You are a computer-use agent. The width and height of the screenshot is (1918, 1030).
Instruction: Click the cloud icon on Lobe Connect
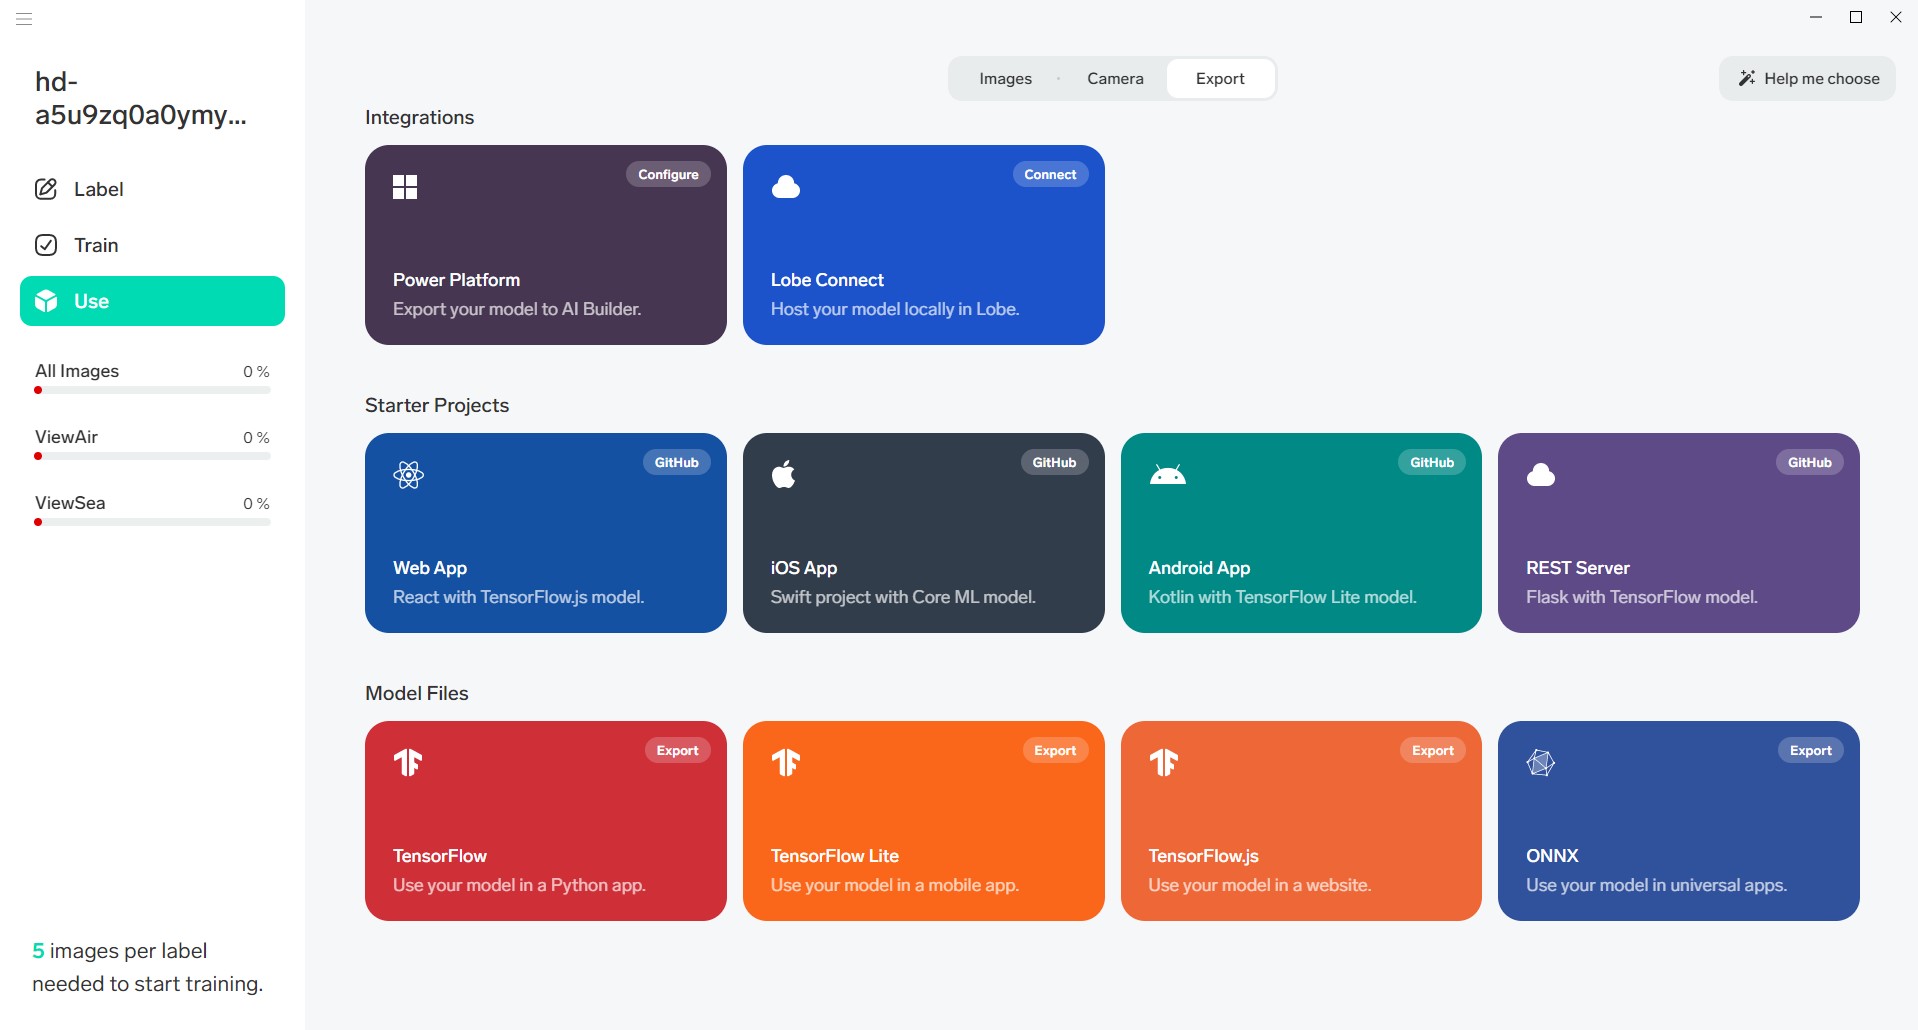tap(786, 187)
